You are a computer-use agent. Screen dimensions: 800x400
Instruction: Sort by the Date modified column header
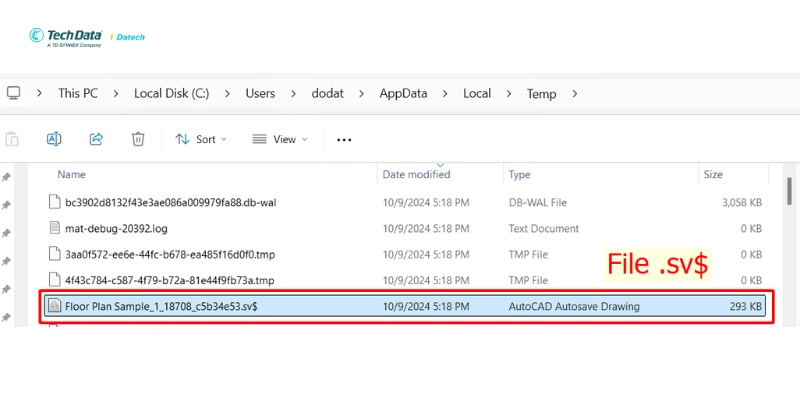tap(416, 174)
